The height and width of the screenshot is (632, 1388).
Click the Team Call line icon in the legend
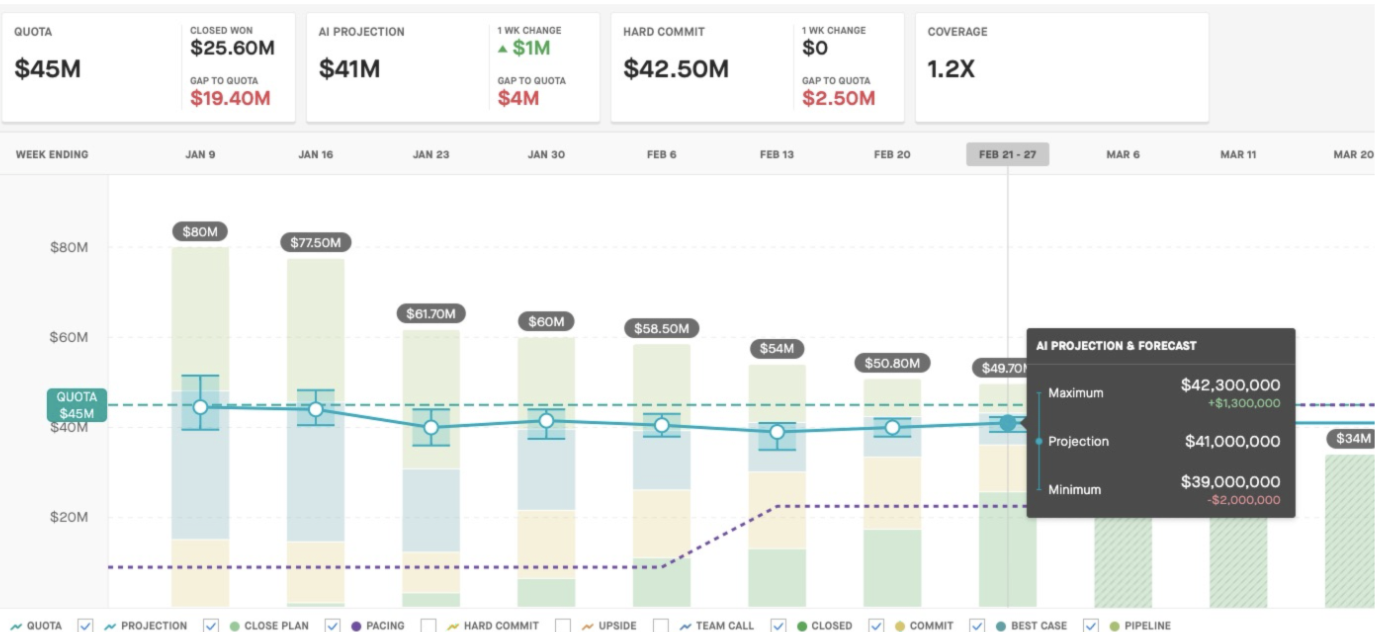[686, 626]
